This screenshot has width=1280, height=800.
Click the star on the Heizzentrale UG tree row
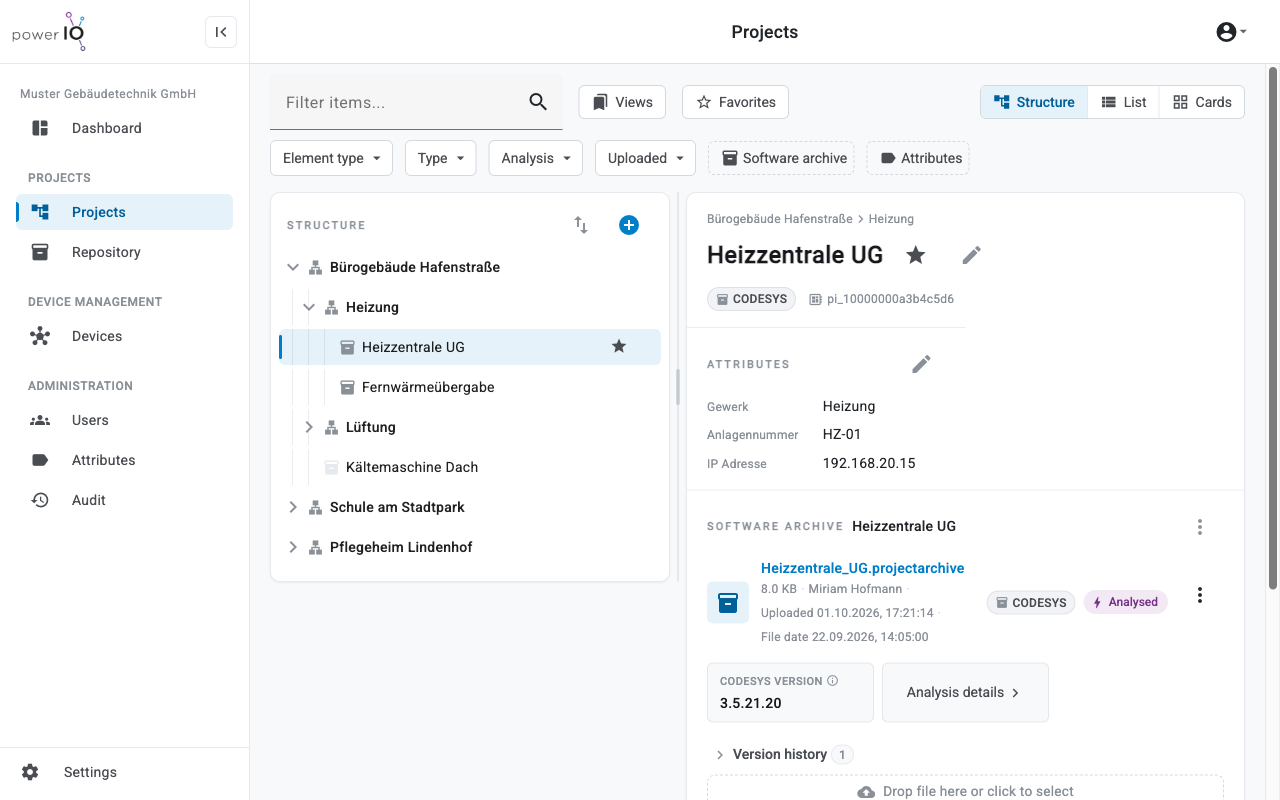619,346
